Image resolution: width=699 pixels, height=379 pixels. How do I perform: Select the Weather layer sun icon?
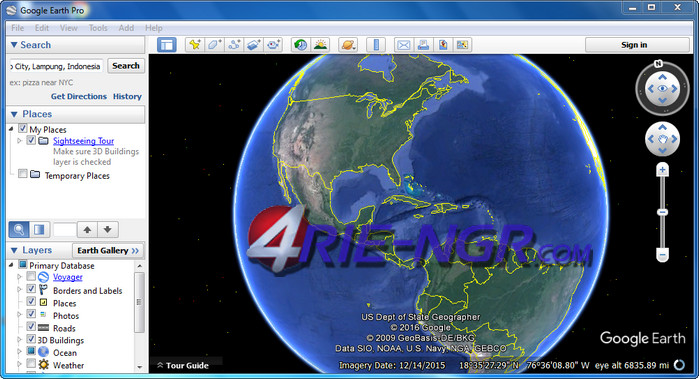click(x=43, y=365)
